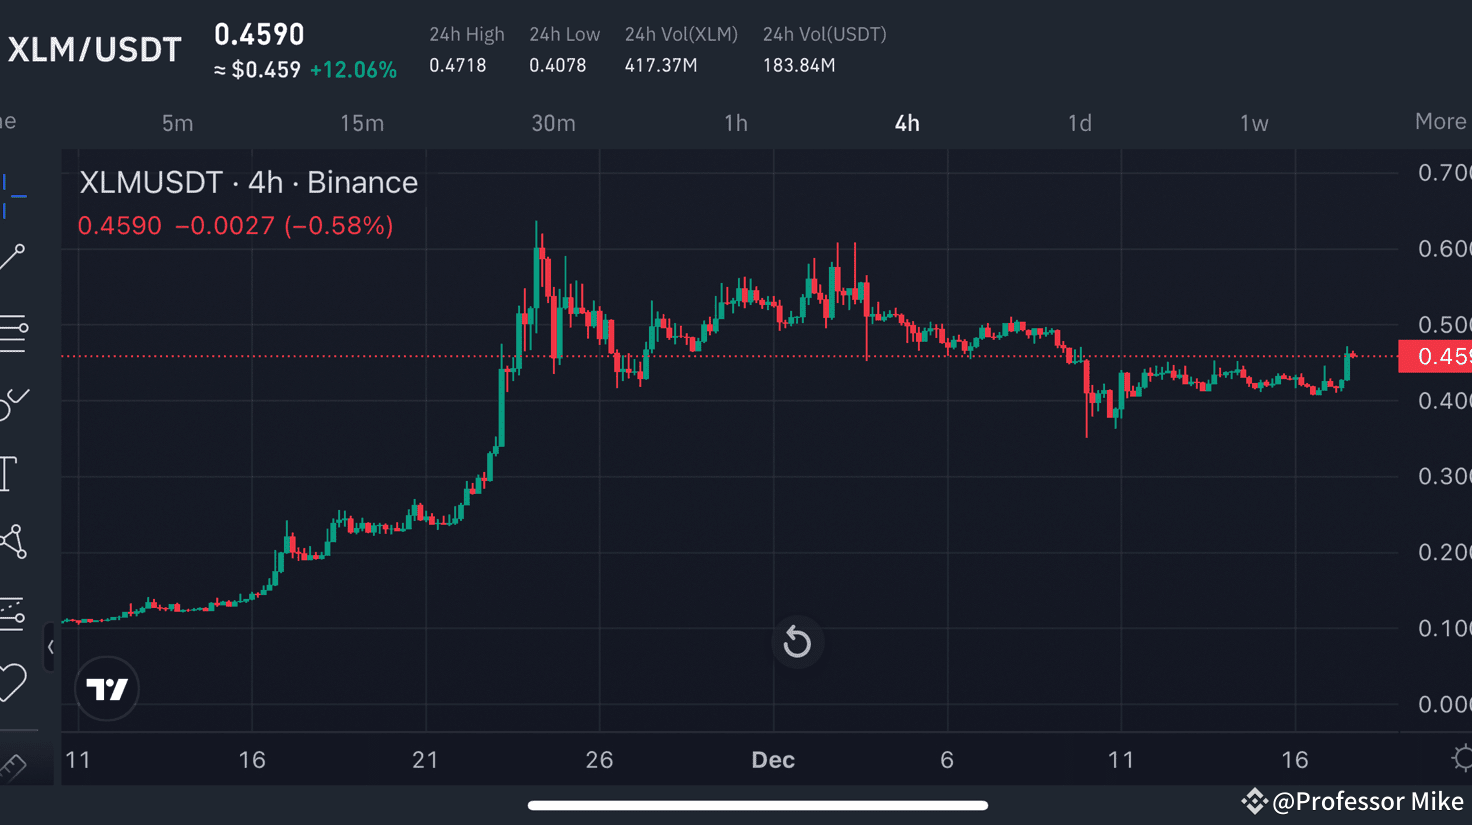
Task: Select the 15m timeframe
Action: tap(362, 123)
